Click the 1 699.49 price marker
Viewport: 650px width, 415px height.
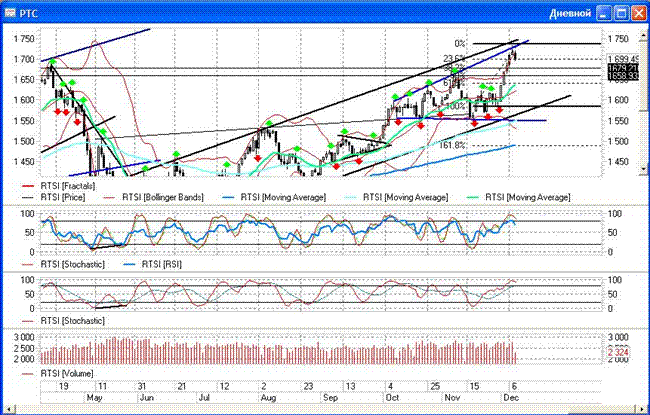pos(624,59)
